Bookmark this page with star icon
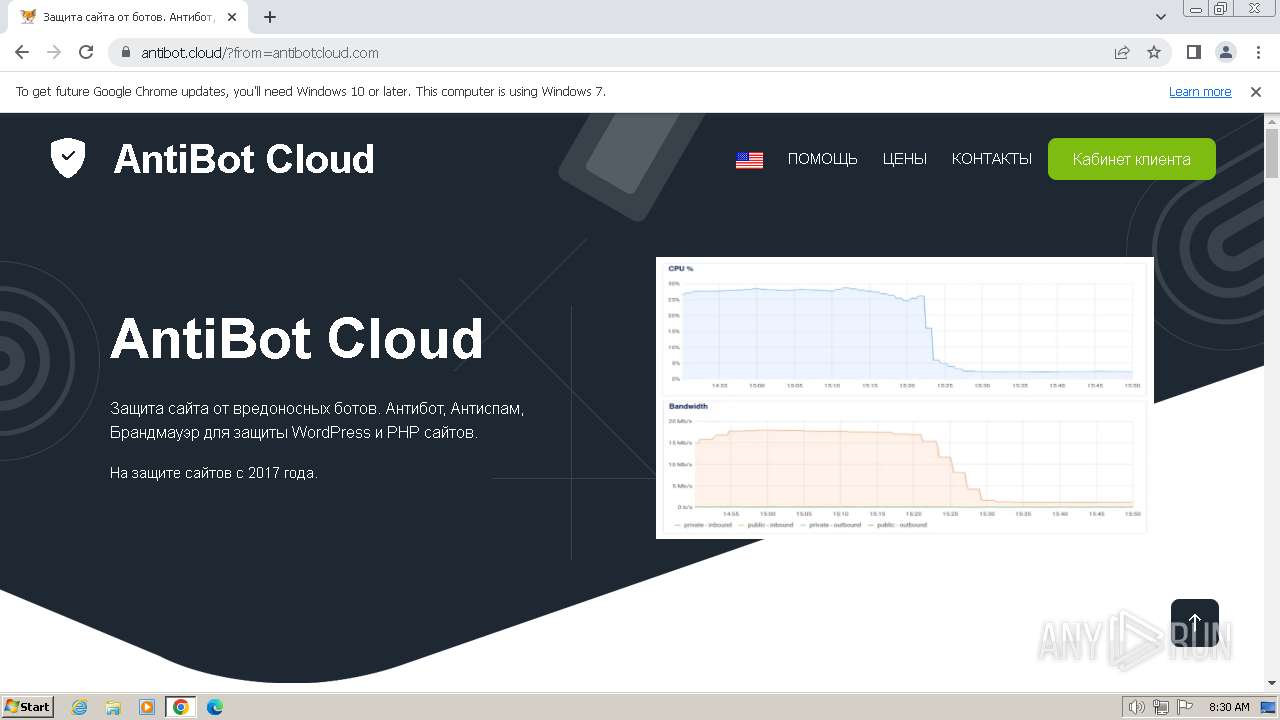Screen dimensions: 1280x720 point(1154,53)
